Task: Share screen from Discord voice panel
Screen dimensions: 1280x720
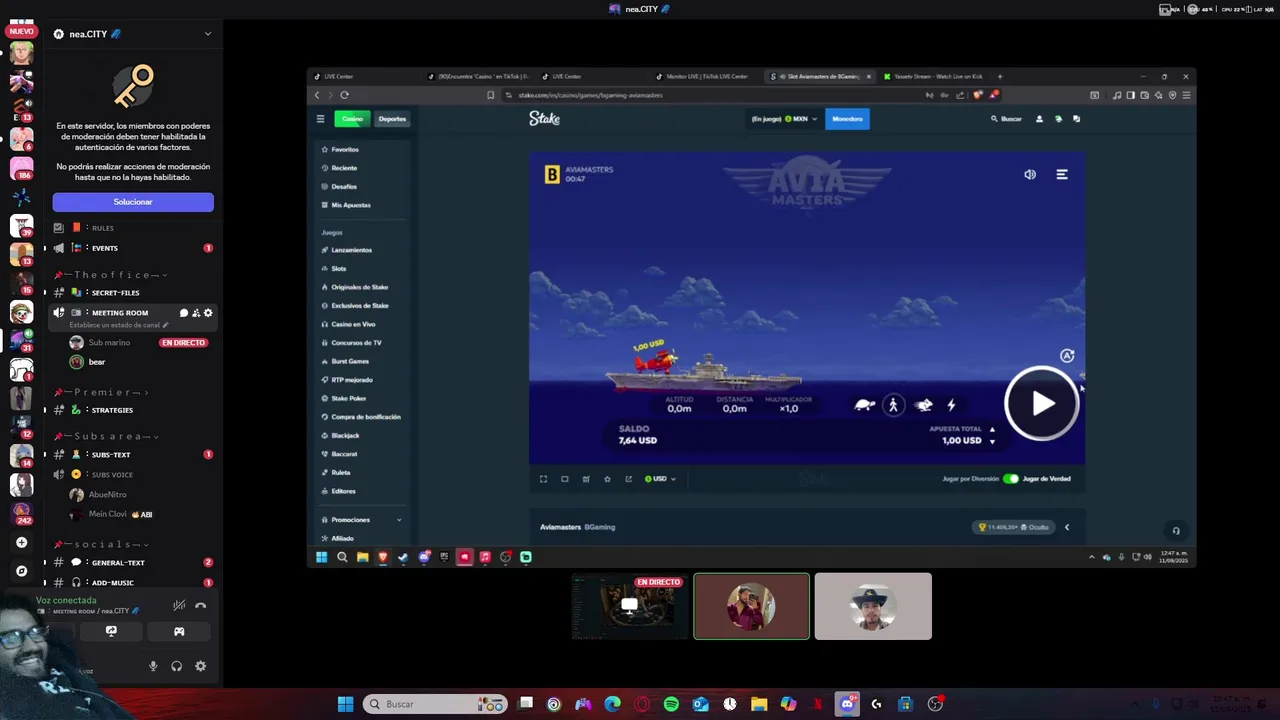Action: pyautogui.click(x=111, y=631)
